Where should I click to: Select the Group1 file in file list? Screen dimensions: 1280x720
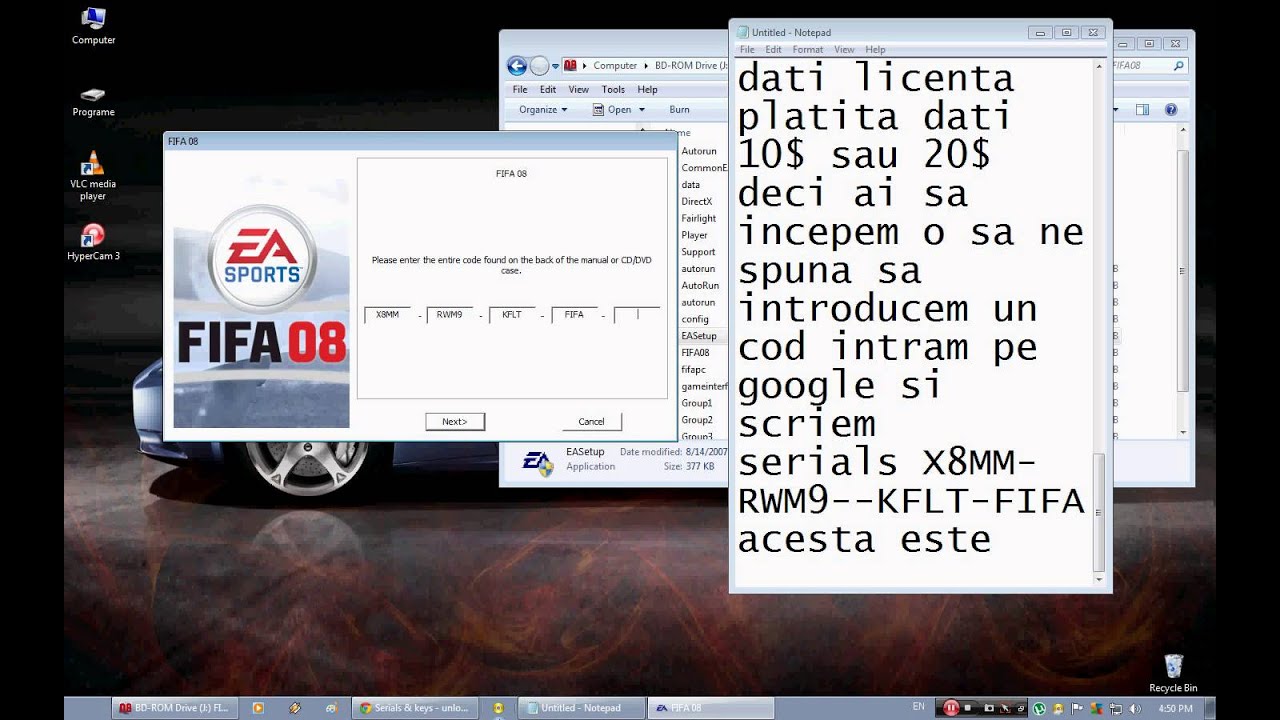[697, 403]
